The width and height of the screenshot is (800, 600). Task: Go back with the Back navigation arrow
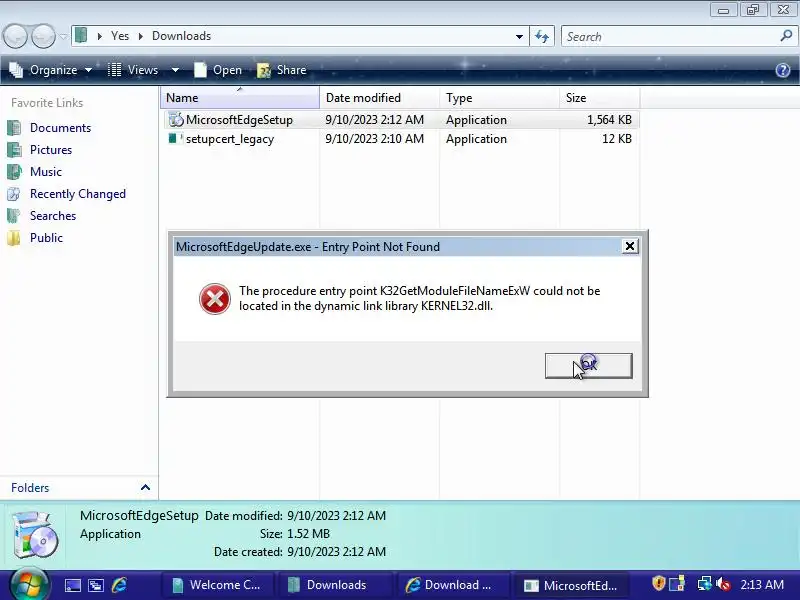15,36
